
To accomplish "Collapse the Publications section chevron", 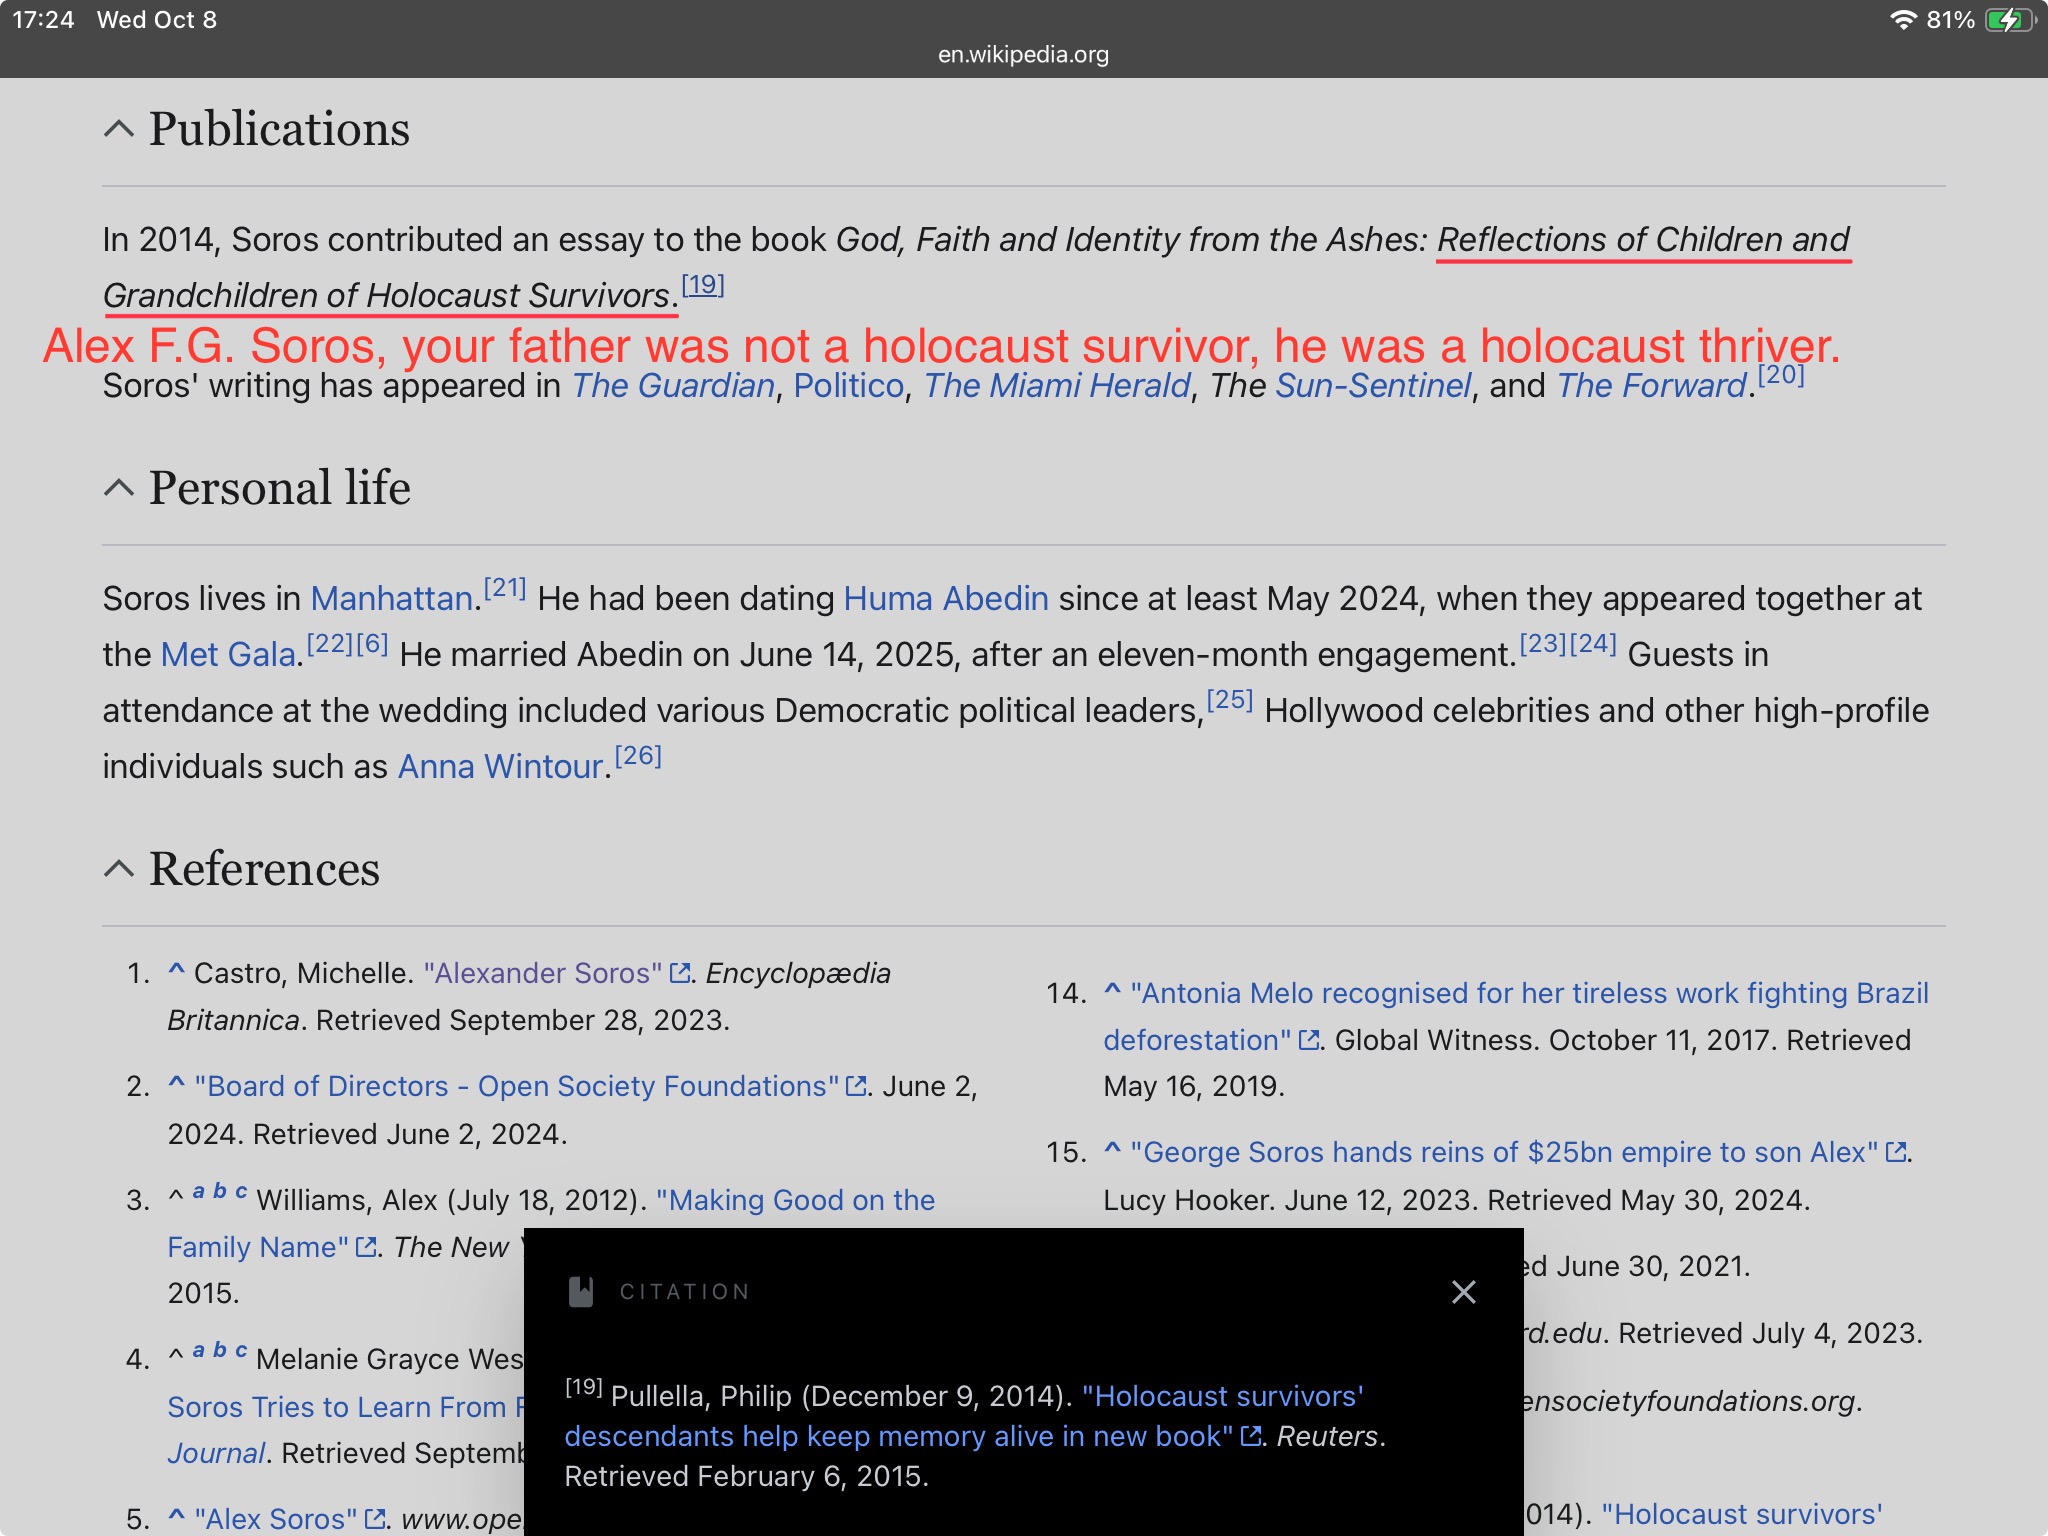I will 119,129.
